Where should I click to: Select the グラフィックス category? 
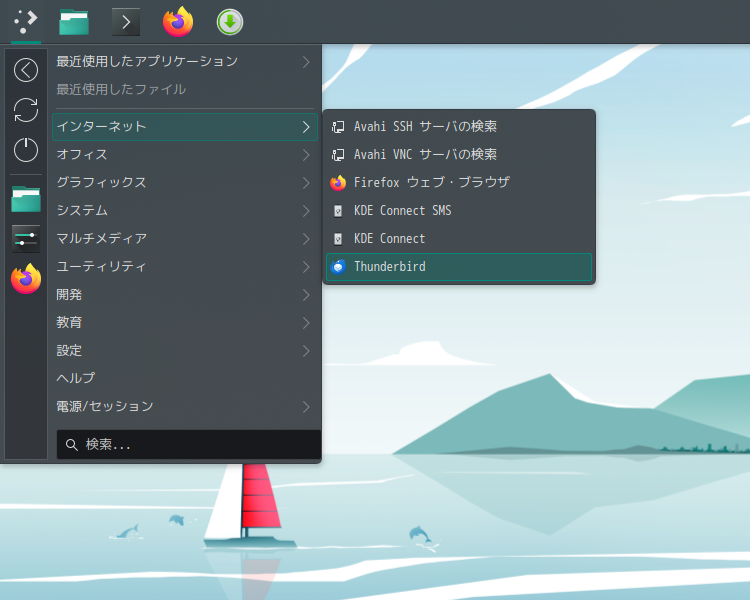185,183
